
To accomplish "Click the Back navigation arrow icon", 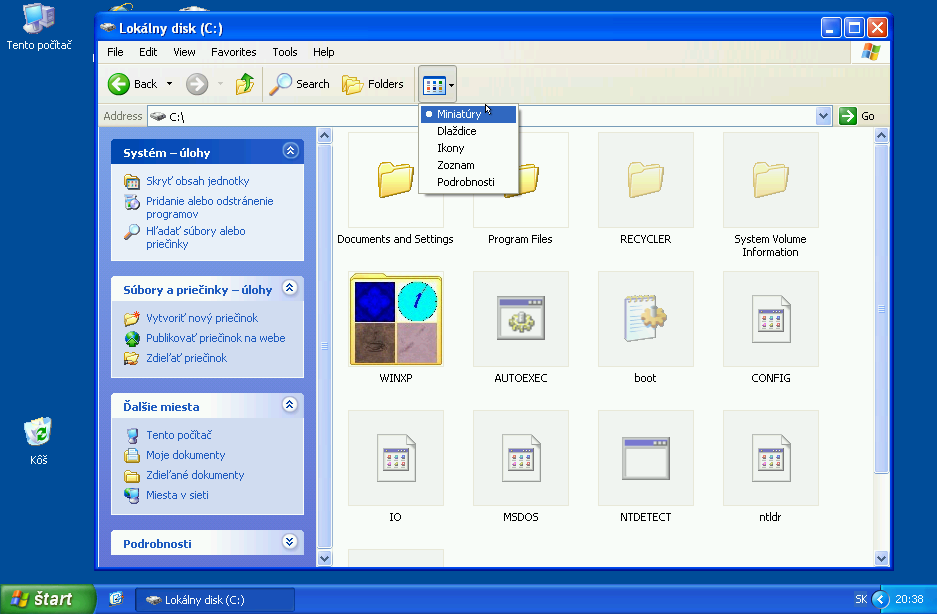I will click(120, 85).
